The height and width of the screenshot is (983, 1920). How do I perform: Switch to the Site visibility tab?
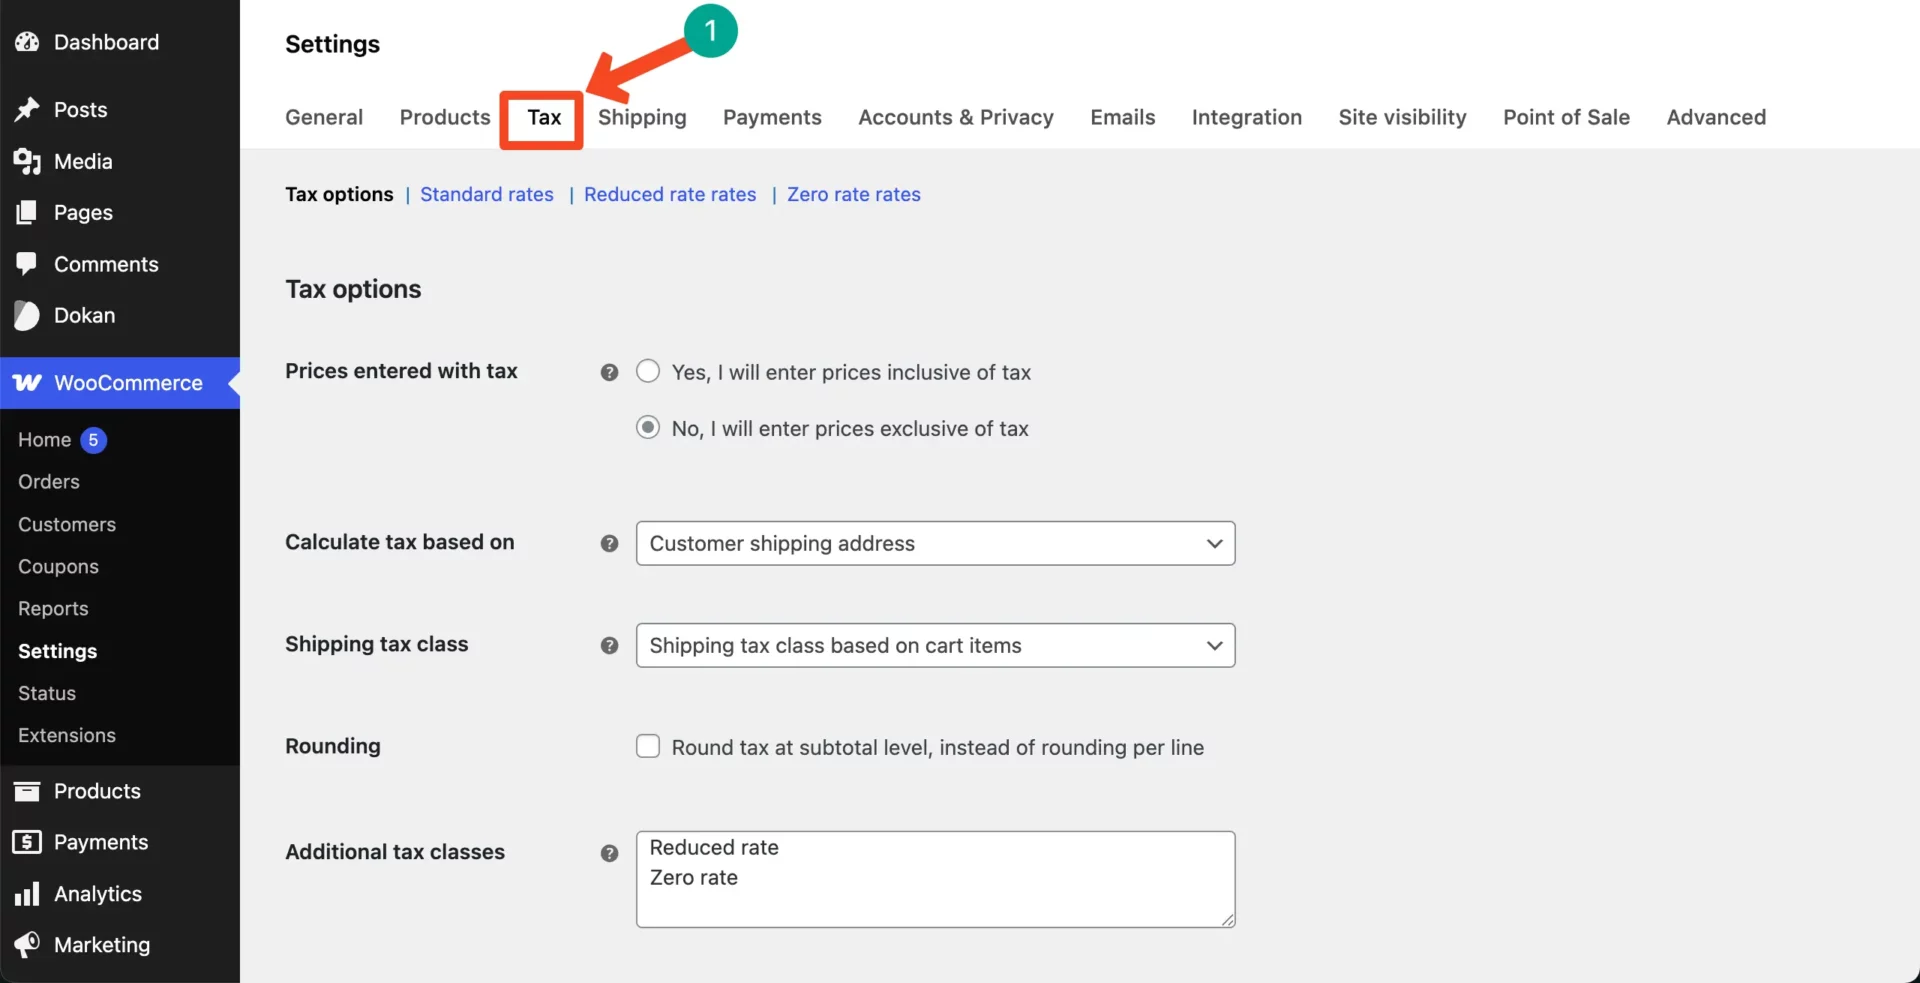pyautogui.click(x=1403, y=118)
